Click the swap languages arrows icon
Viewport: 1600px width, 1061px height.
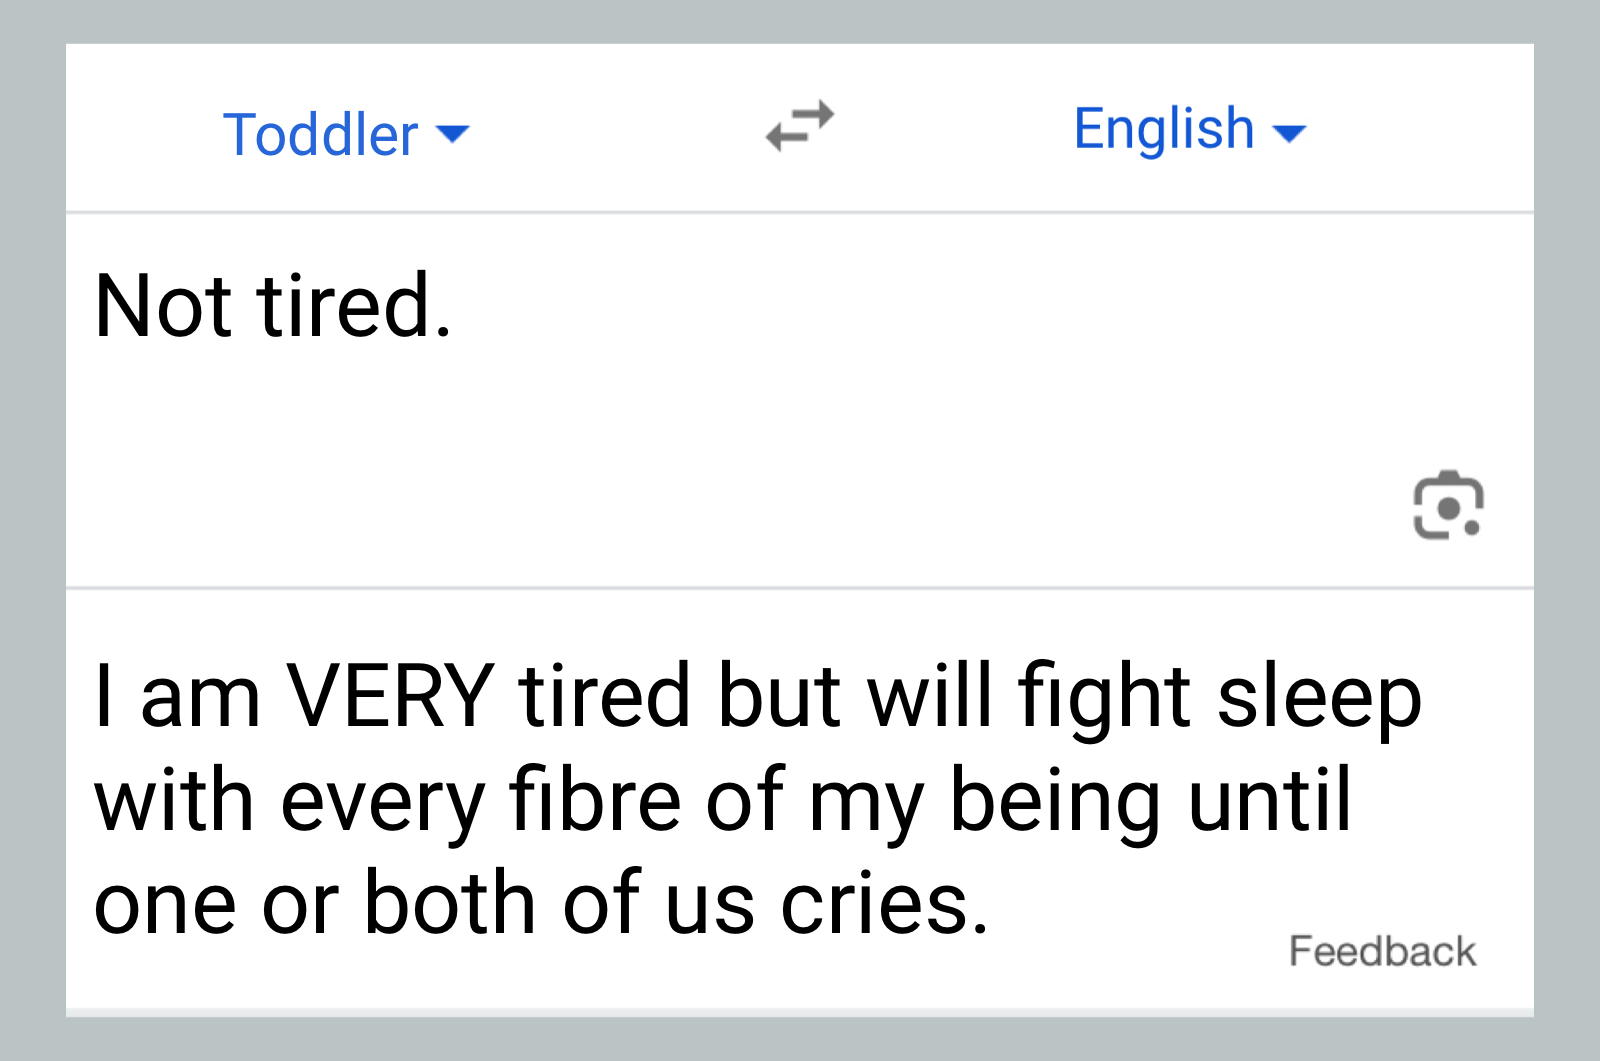pos(799,126)
